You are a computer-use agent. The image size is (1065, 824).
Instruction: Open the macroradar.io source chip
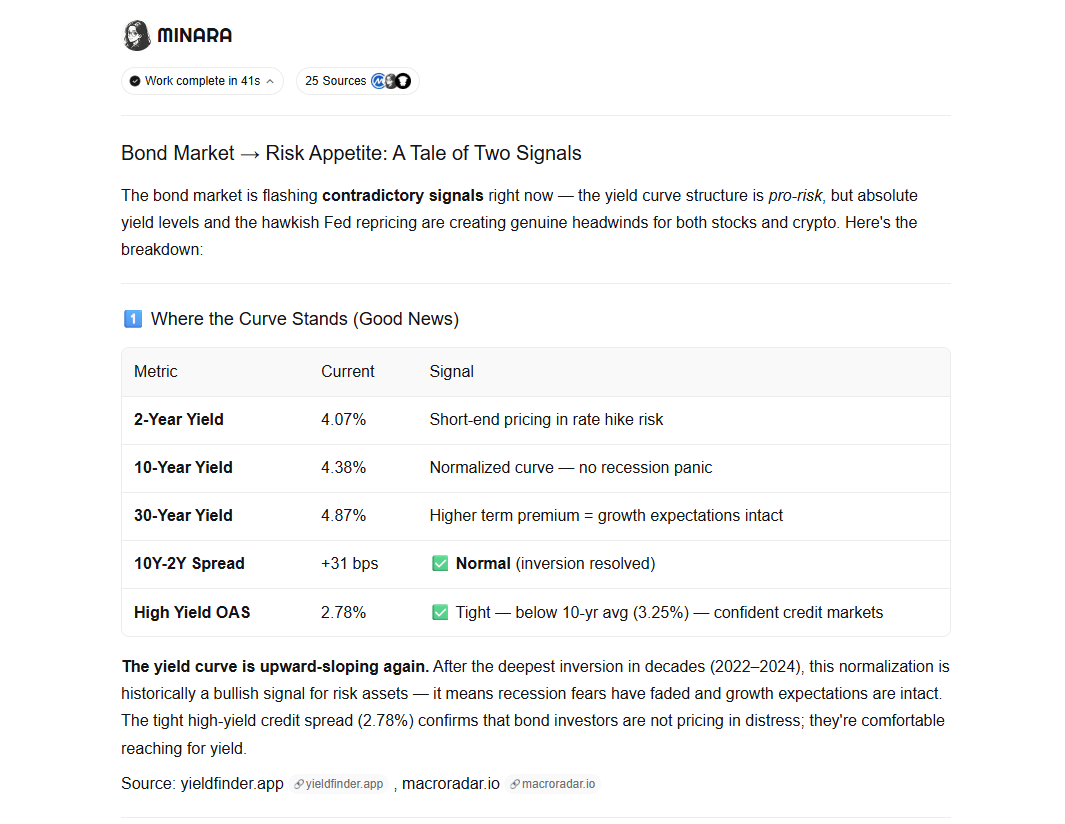tap(552, 784)
